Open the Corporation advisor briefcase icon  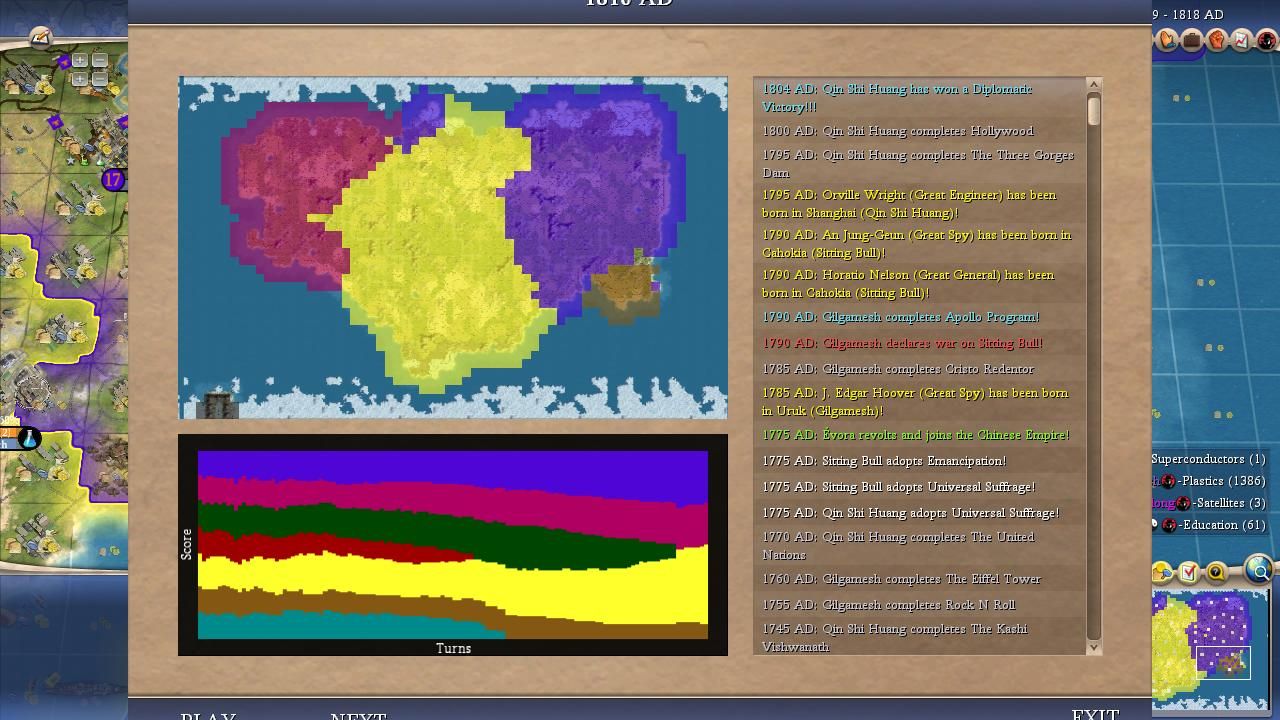[1192, 40]
